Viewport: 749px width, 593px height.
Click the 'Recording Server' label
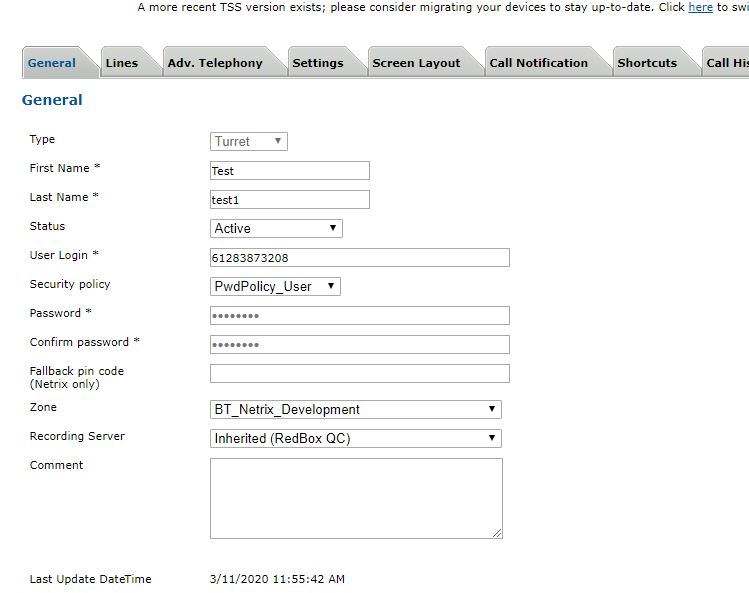pos(77,436)
